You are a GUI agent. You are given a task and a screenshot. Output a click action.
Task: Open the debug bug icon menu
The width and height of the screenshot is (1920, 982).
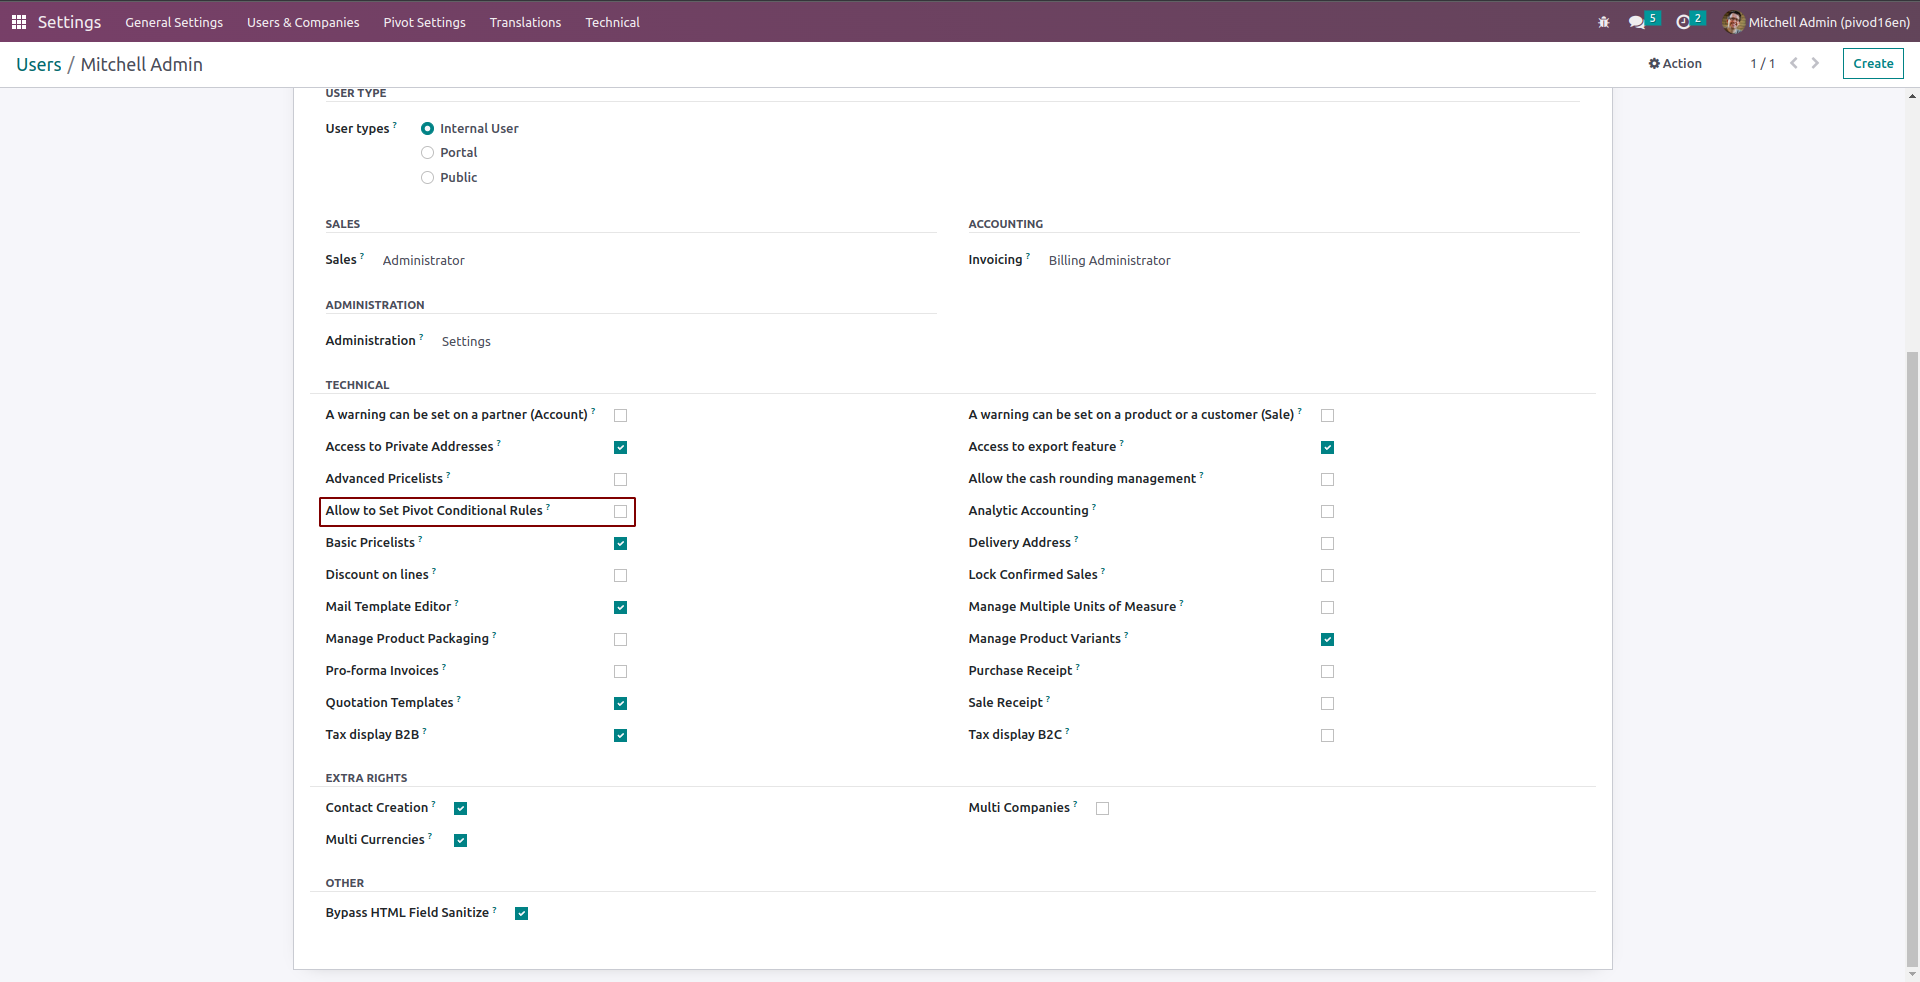1604,22
